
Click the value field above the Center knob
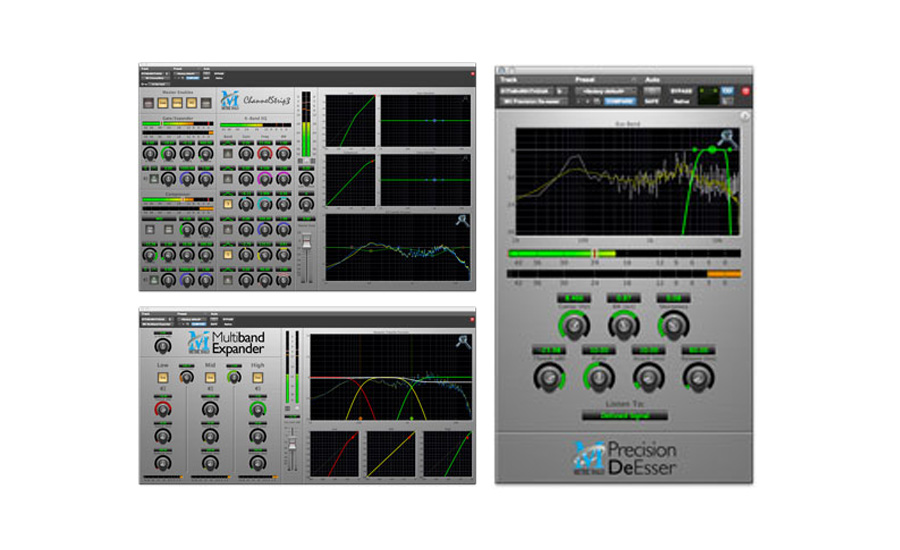(574, 298)
